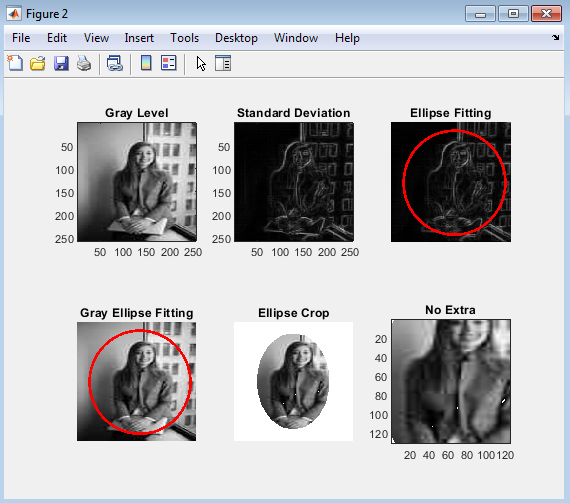Click the MATLAB logo in the title bar
Image resolution: width=570 pixels, height=503 pixels.
coord(14,14)
